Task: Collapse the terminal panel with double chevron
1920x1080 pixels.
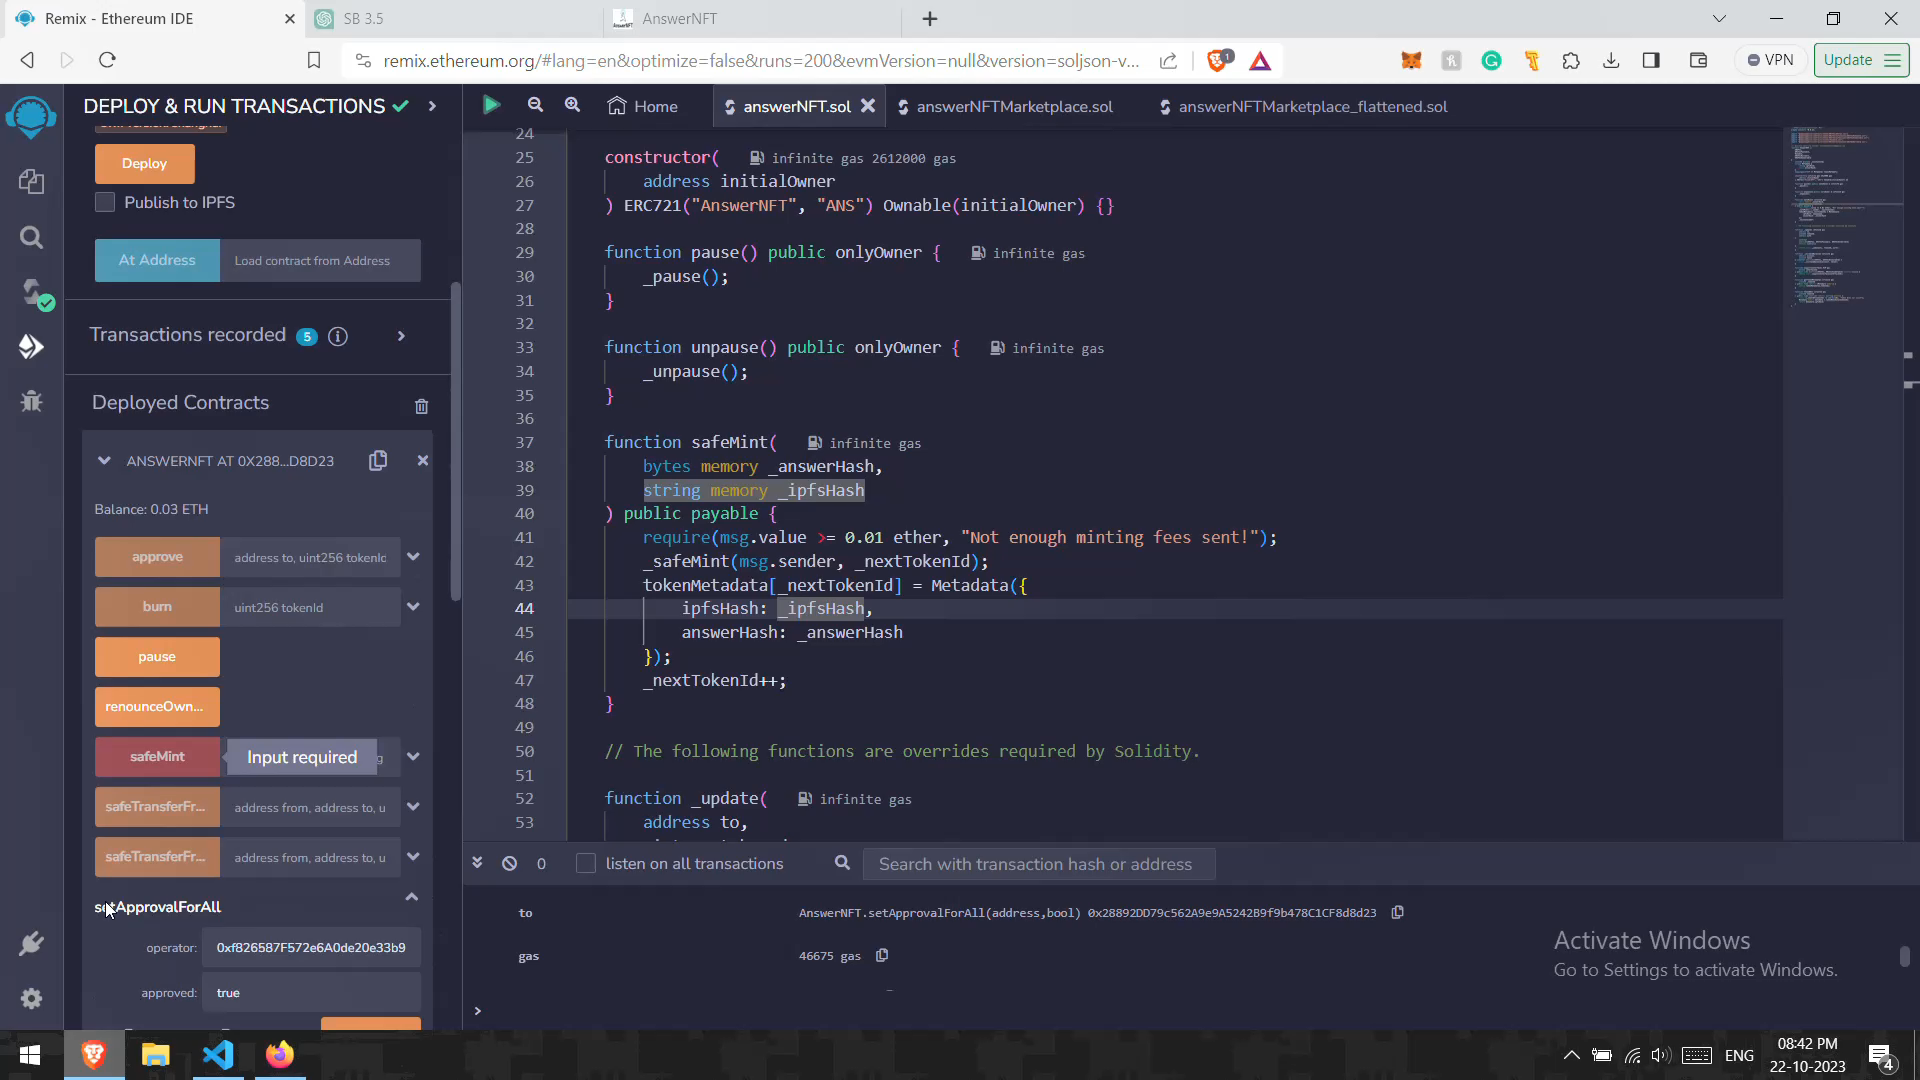Action: tap(477, 863)
